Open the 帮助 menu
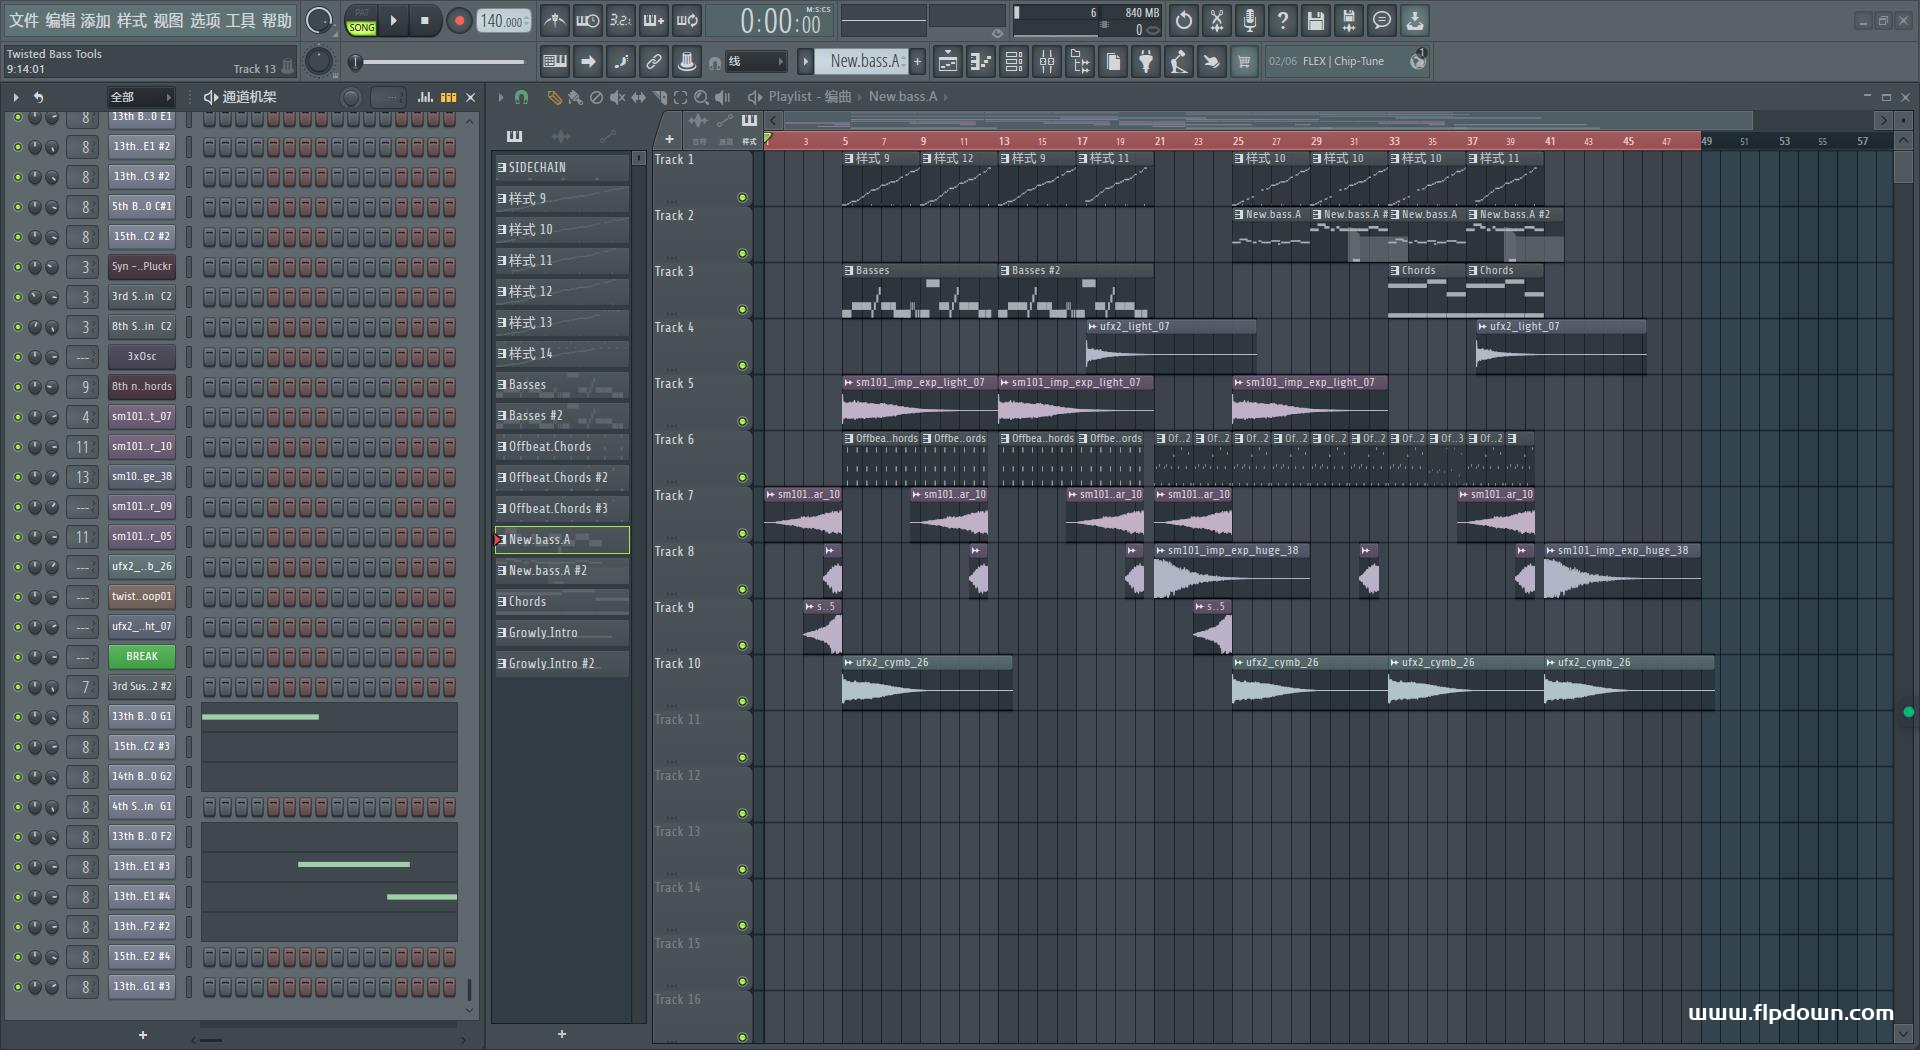1920x1050 pixels. tap(277, 20)
